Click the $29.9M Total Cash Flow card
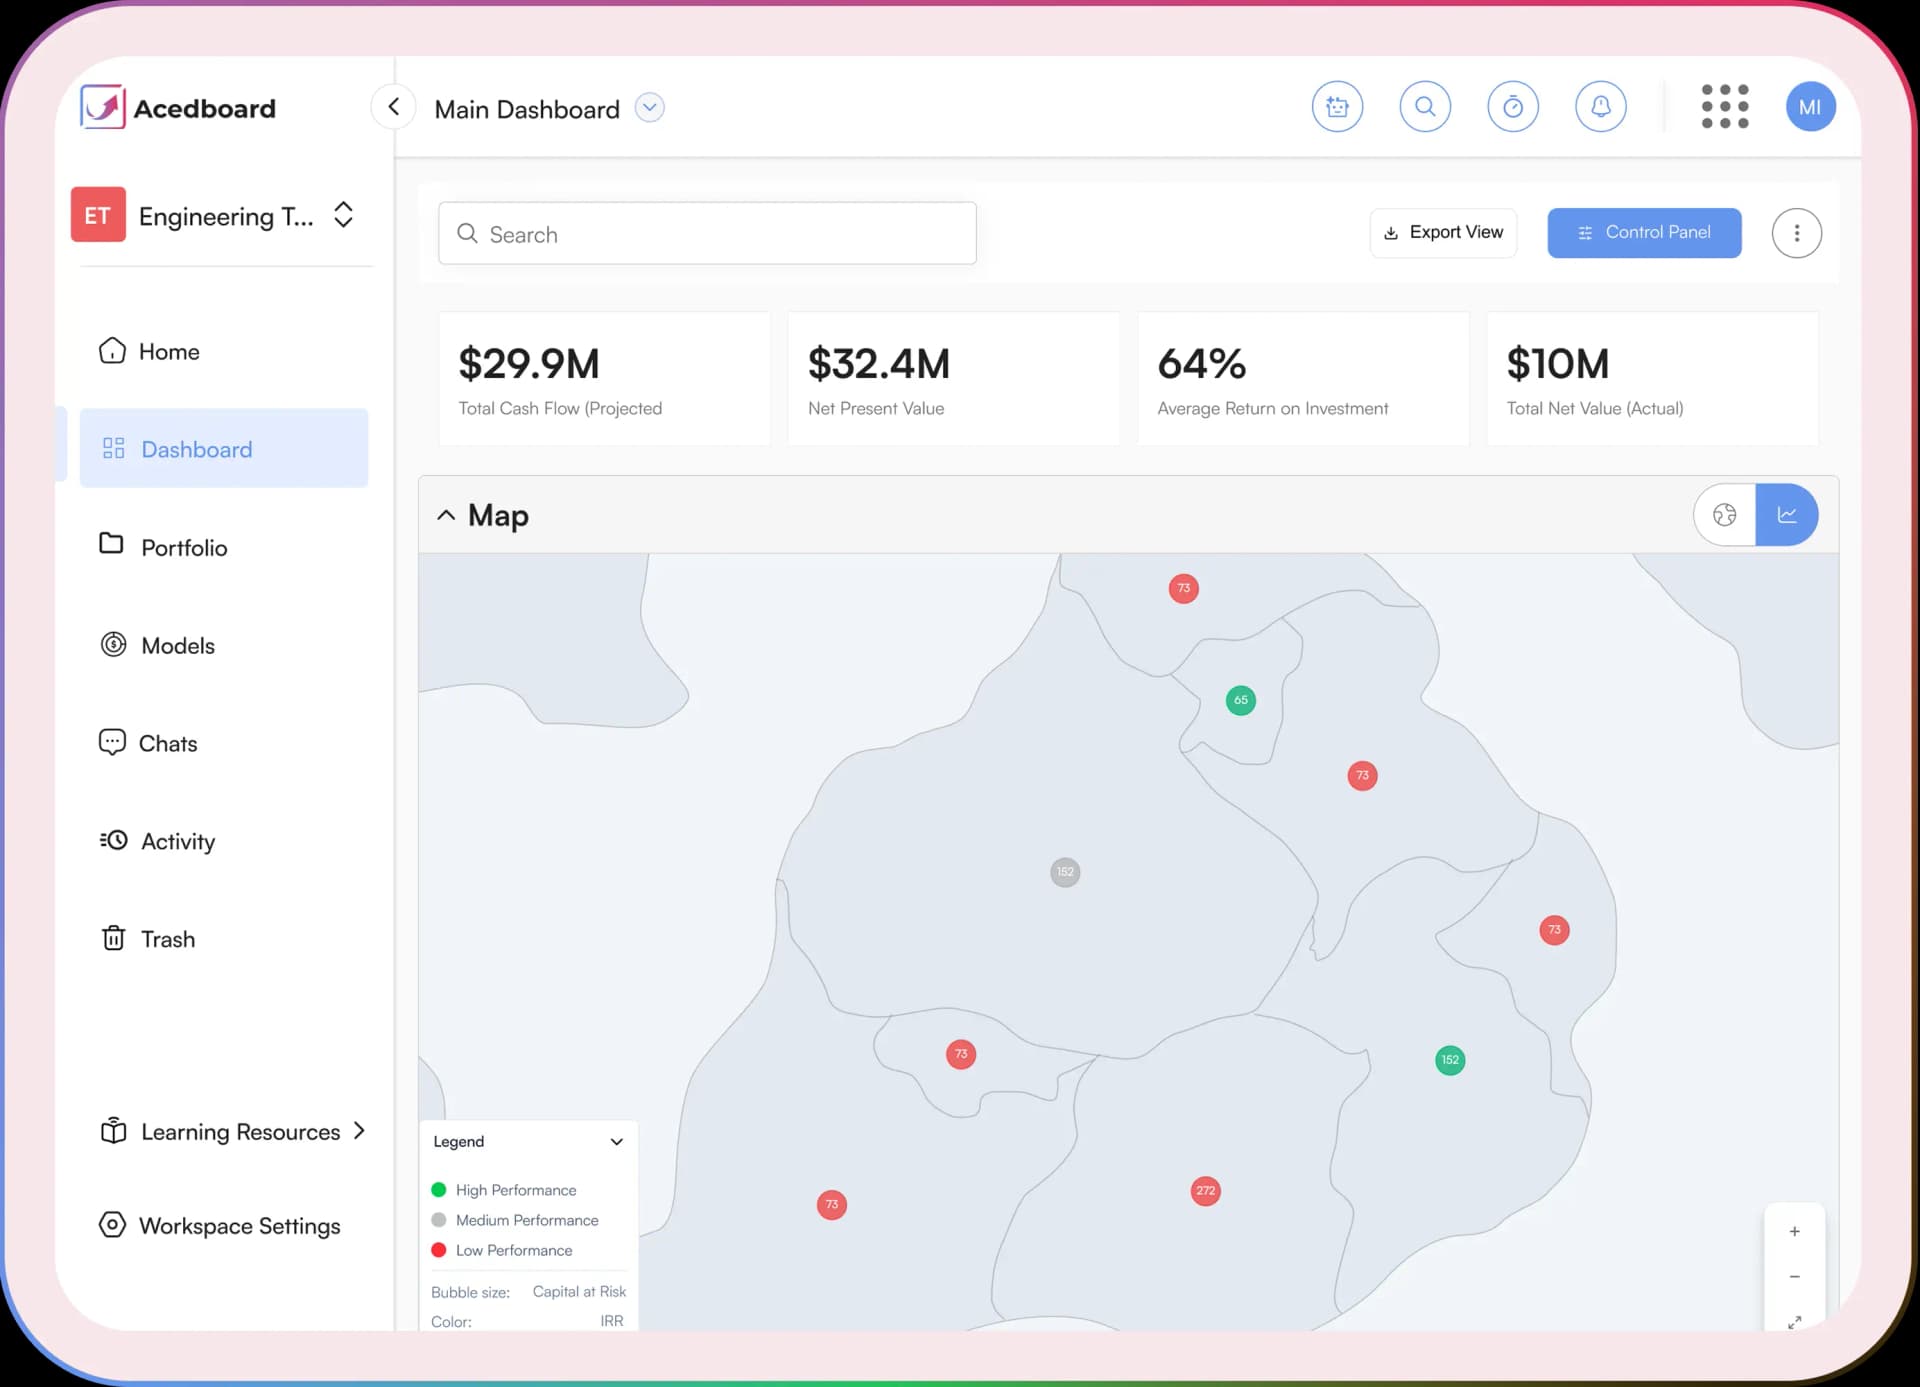The image size is (1920, 1387). point(604,378)
